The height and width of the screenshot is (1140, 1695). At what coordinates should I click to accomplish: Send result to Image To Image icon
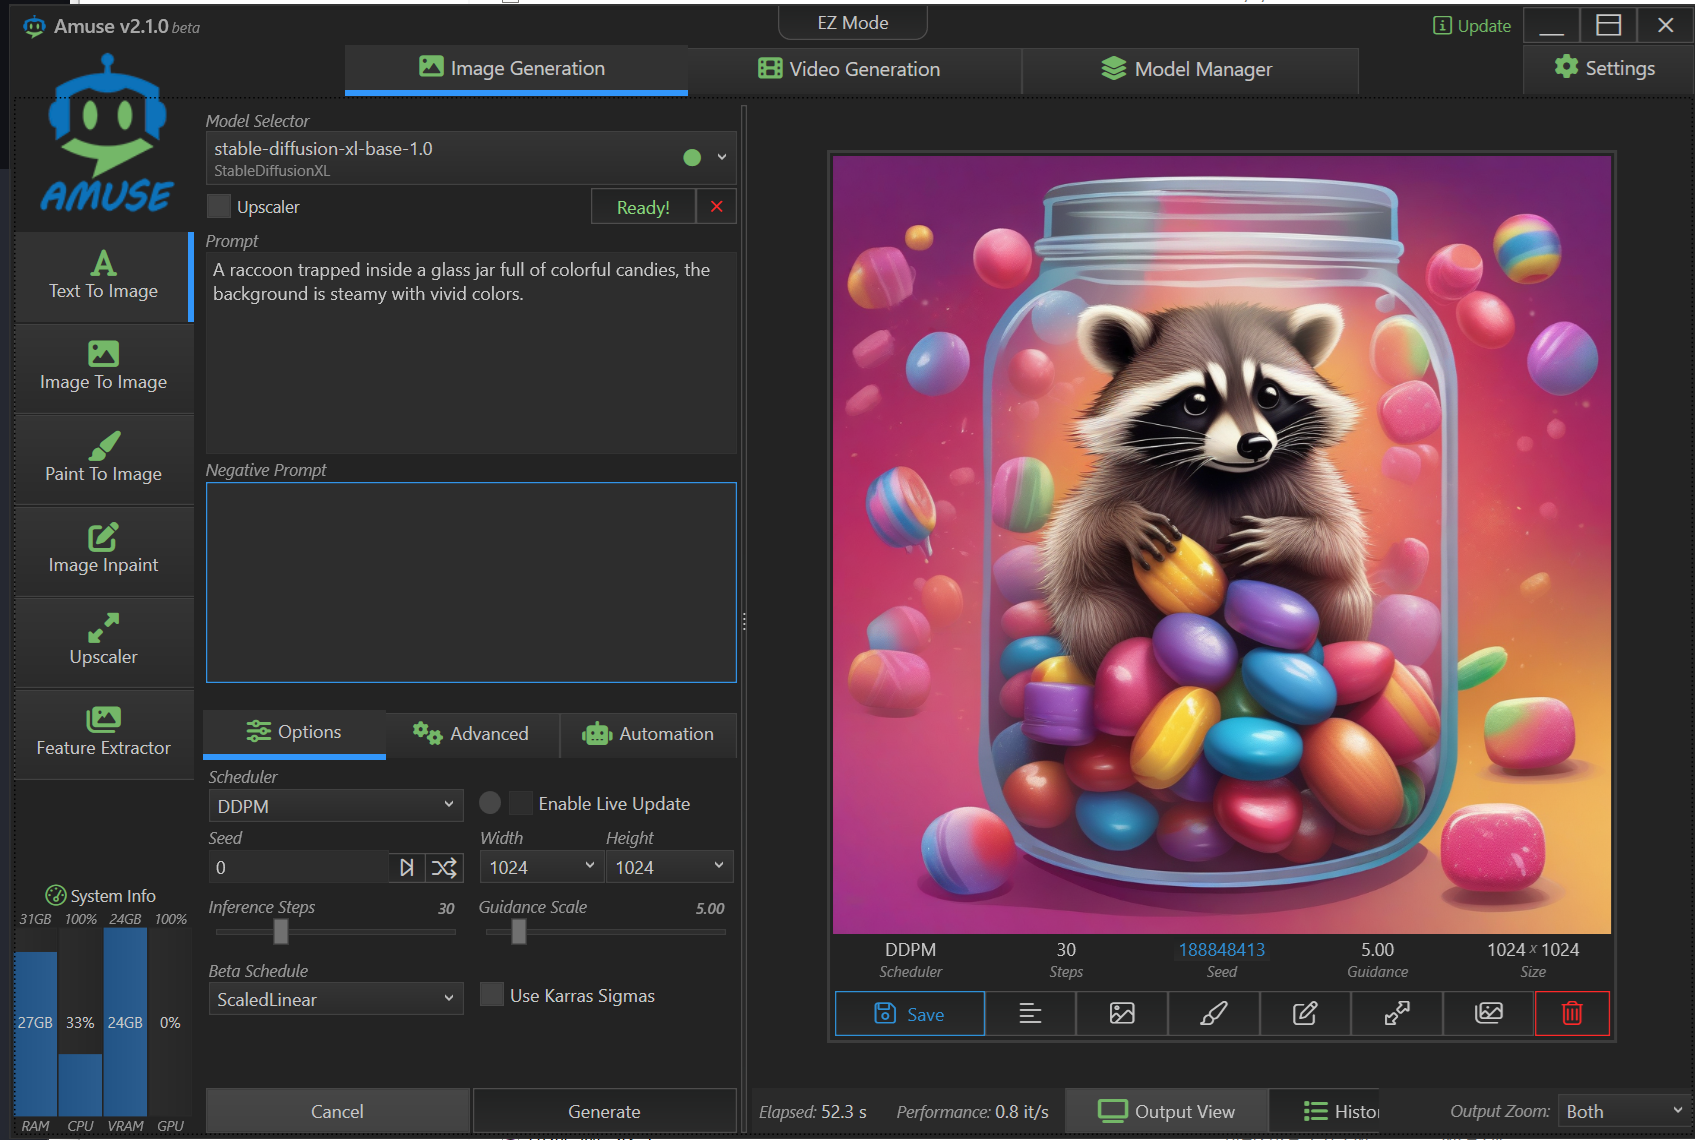[1122, 1014]
